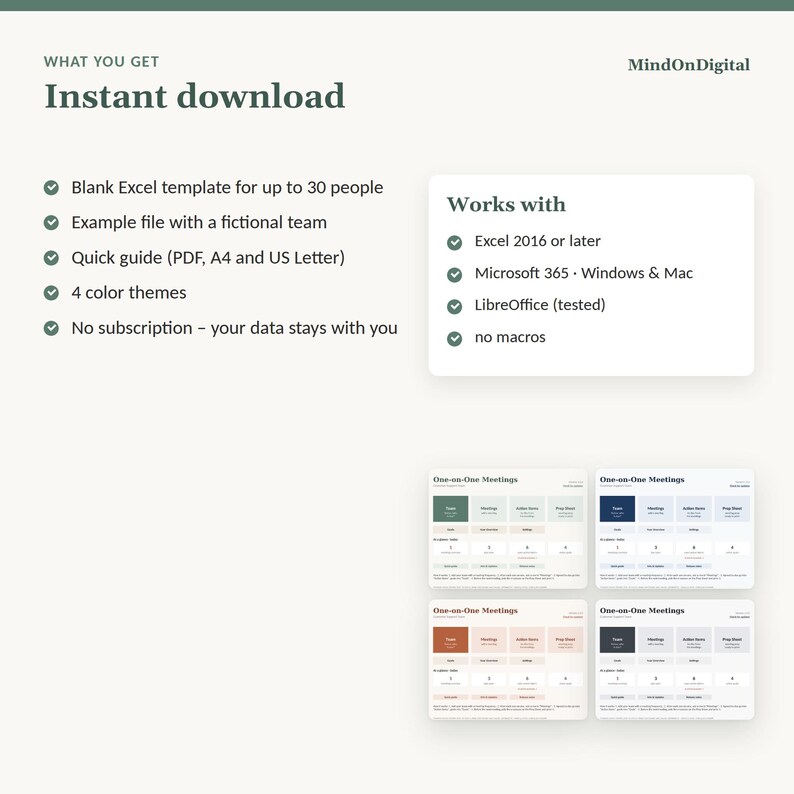Click the checkmark beside Microsoft 365 line

pos(455,274)
